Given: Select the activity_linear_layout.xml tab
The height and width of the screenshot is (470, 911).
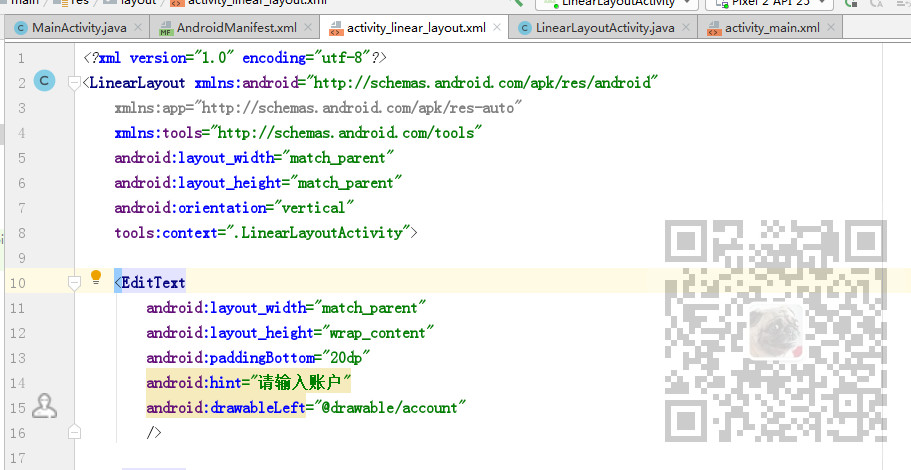Looking at the screenshot, I should click(416, 27).
